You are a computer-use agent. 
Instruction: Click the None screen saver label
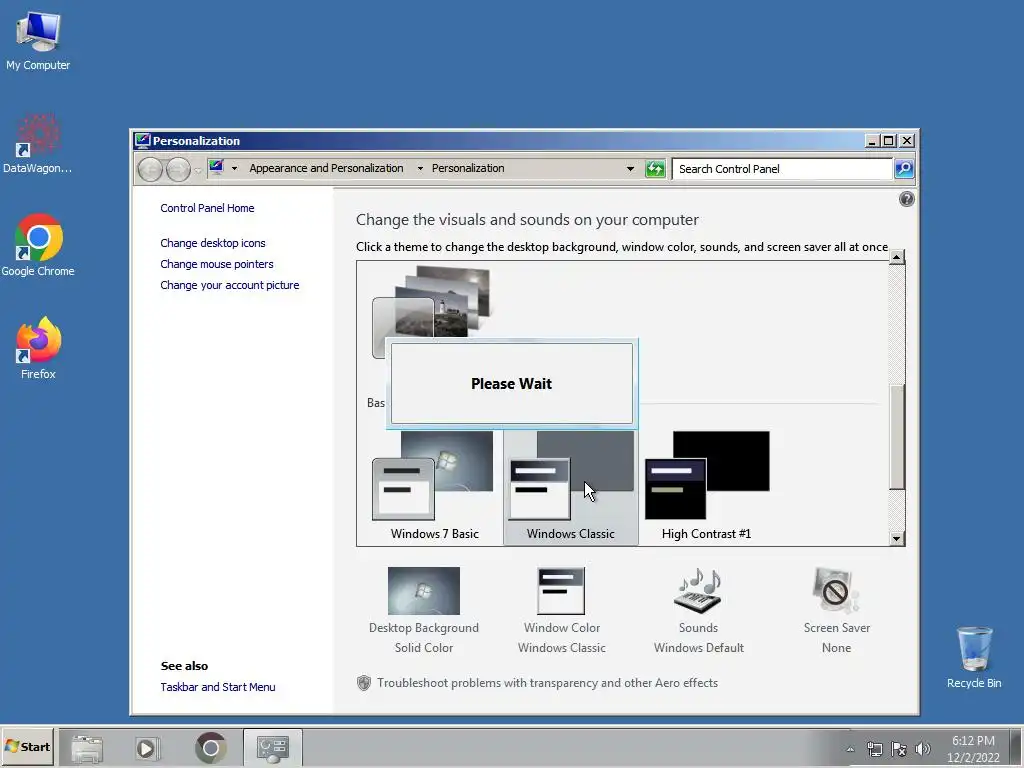837,648
